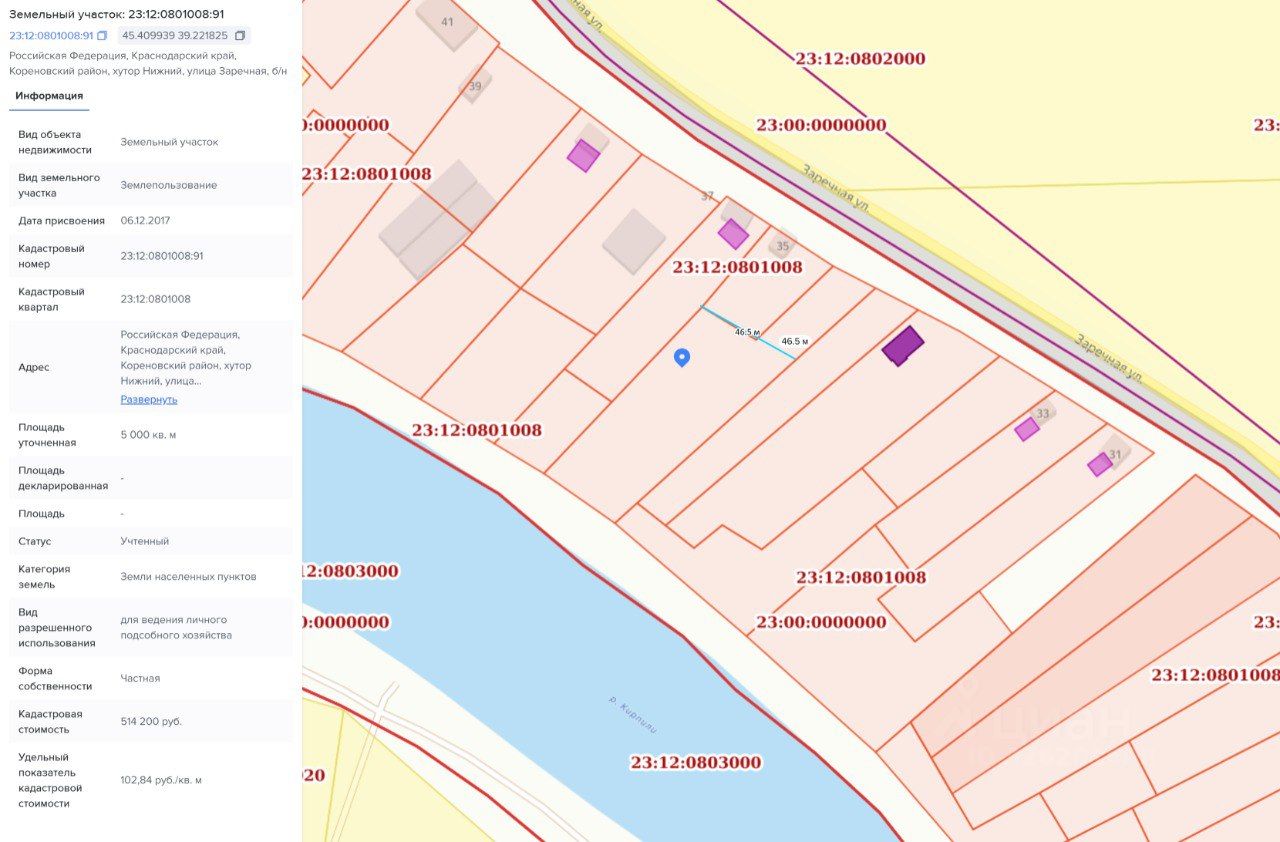Click value Землепользование
Image resolution: width=1280 pixels, height=842 pixels.
click(169, 185)
